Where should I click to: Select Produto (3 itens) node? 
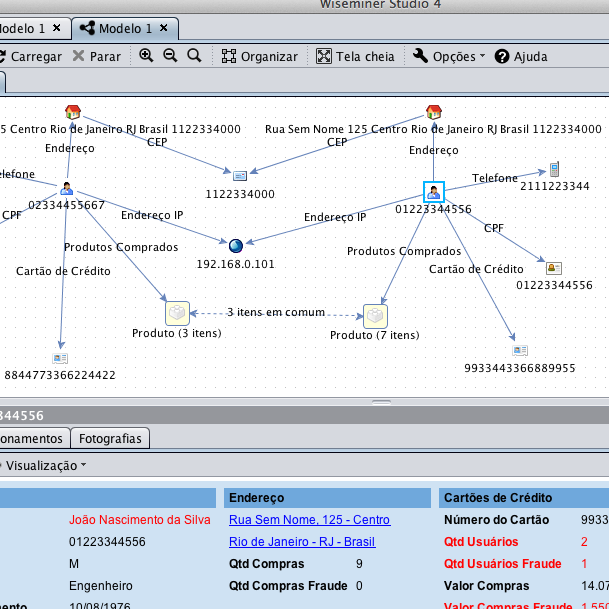tap(177, 313)
